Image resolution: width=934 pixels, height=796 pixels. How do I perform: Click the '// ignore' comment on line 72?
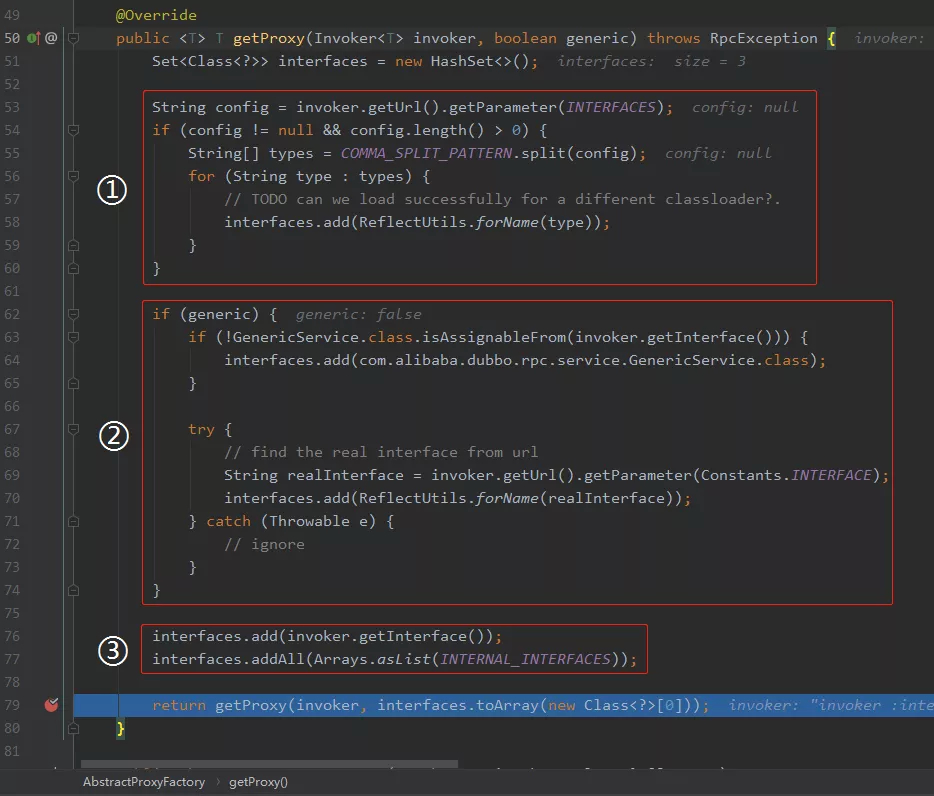pyautogui.click(x=264, y=545)
